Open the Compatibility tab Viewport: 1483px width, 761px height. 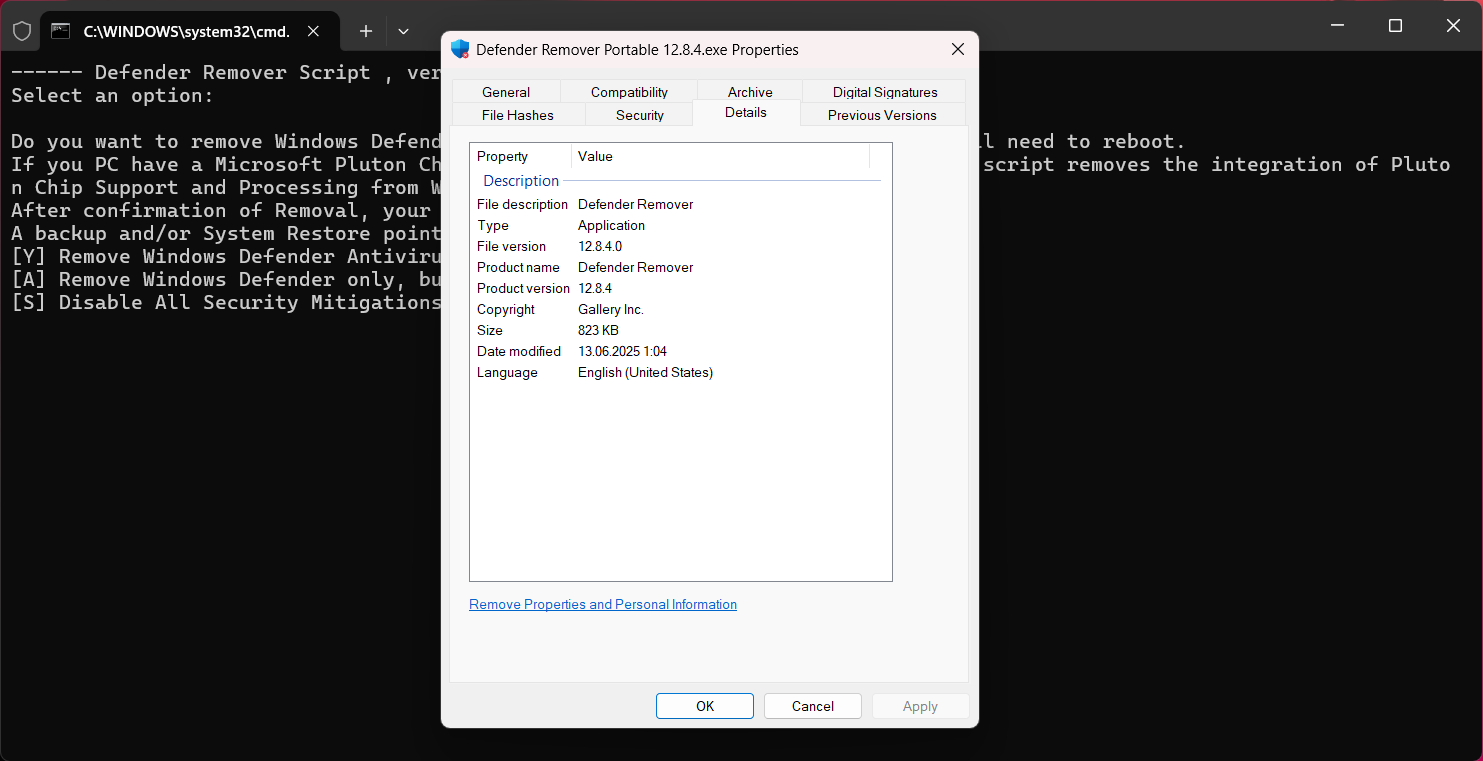pyautogui.click(x=629, y=92)
